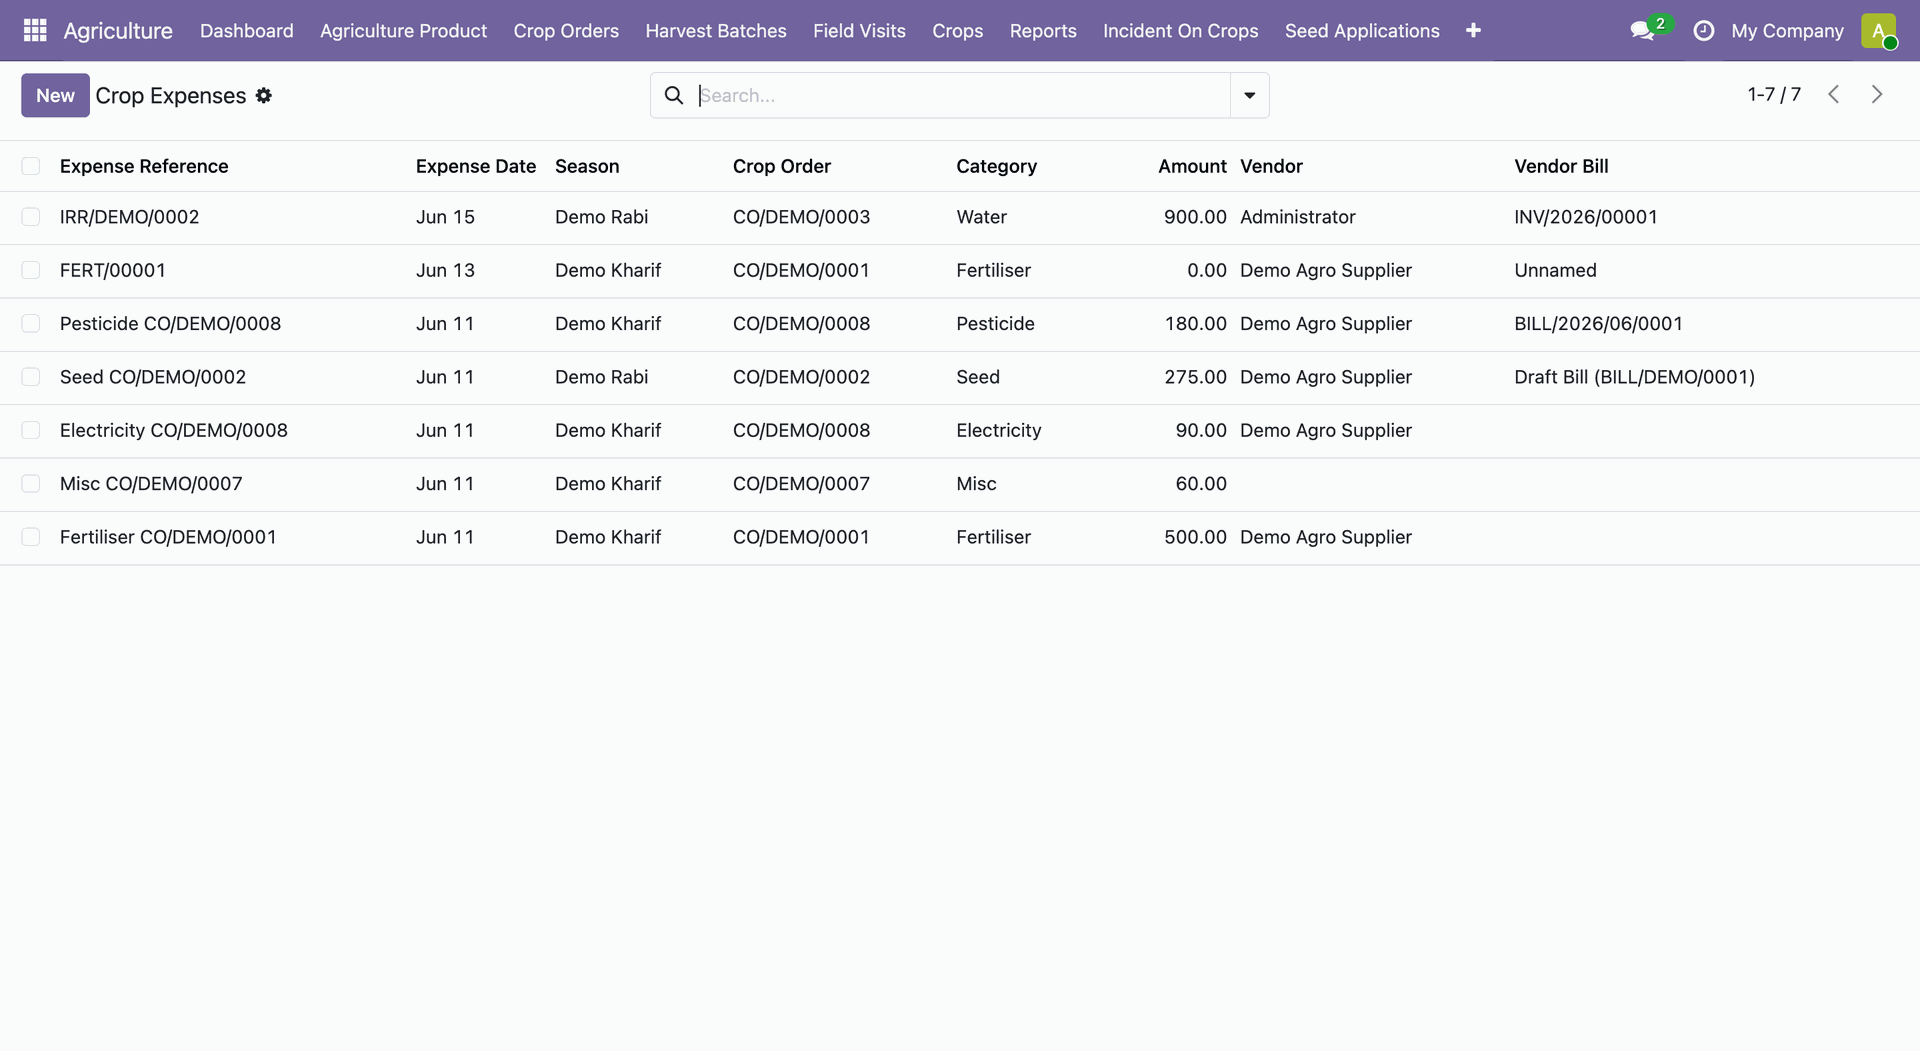Check the Electricity CO/DEMO/0008 row
The width and height of the screenshot is (1920, 1051).
pos(31,430)
